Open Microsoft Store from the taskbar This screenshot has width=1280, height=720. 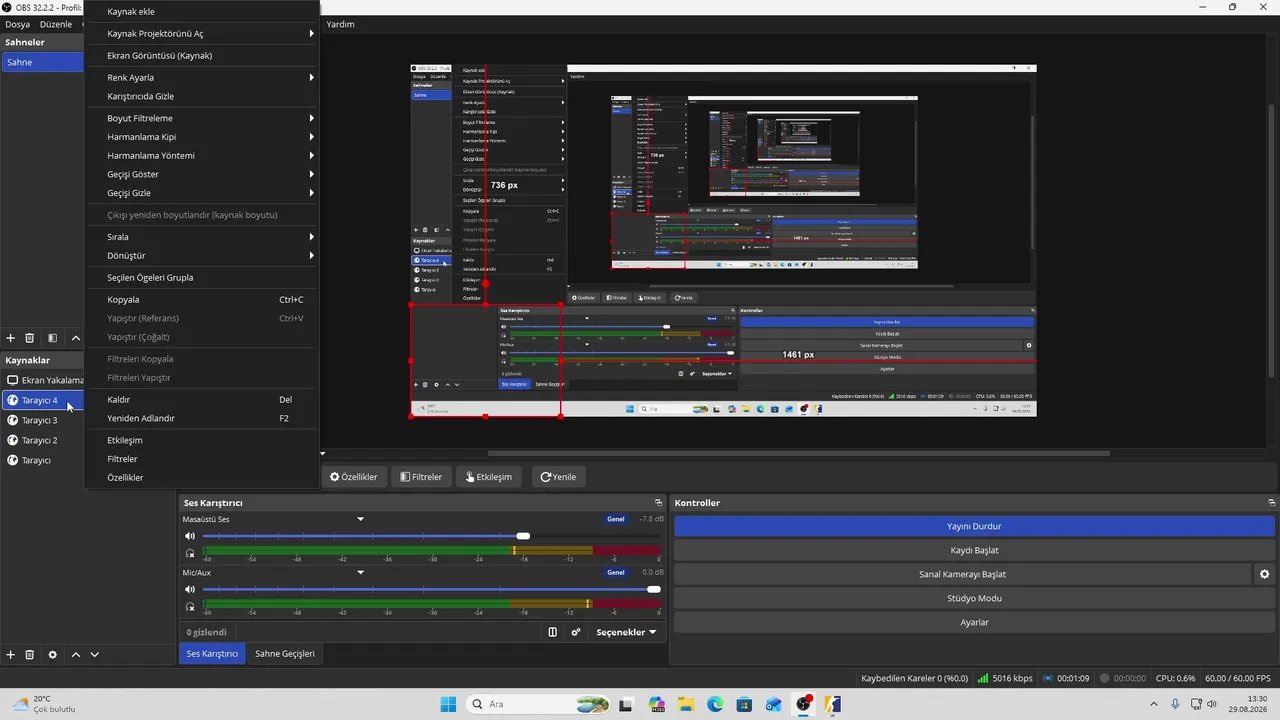[744, 704]
